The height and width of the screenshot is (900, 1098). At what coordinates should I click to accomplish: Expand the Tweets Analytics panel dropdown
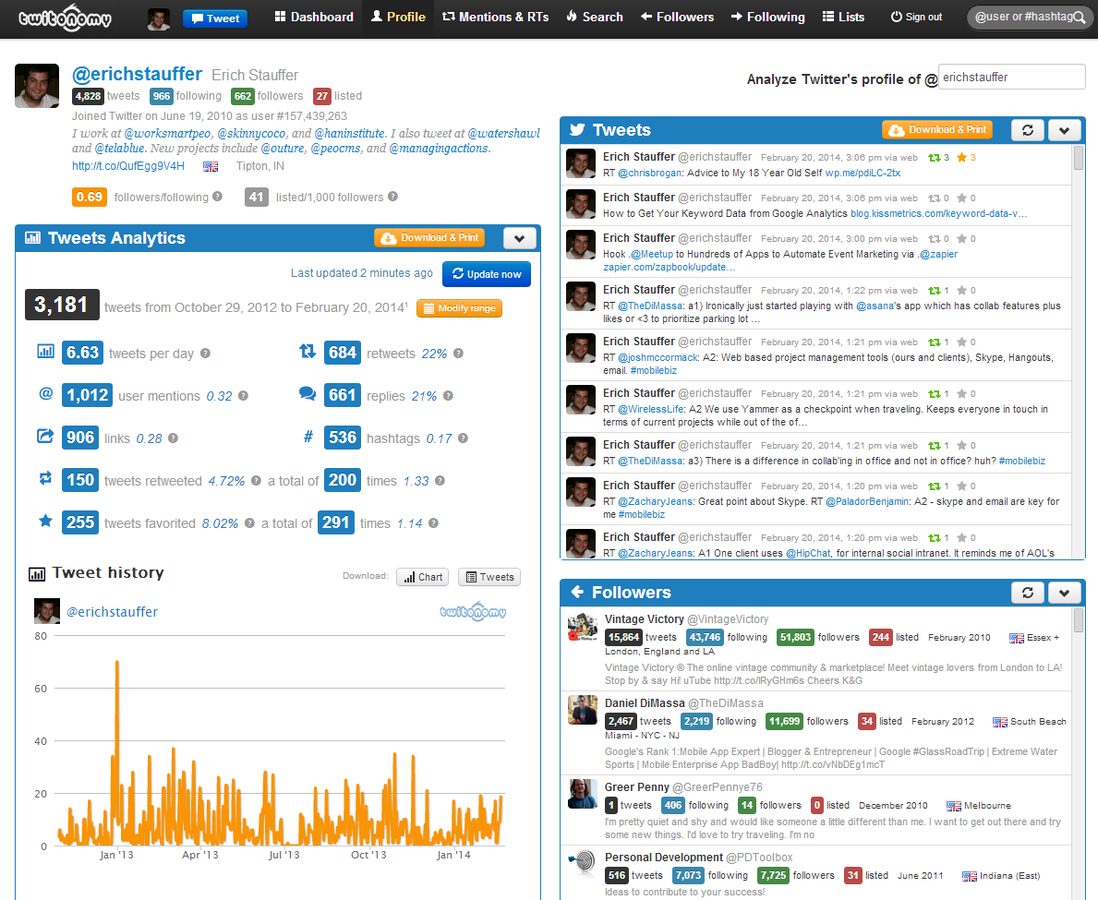coord(520,238)
